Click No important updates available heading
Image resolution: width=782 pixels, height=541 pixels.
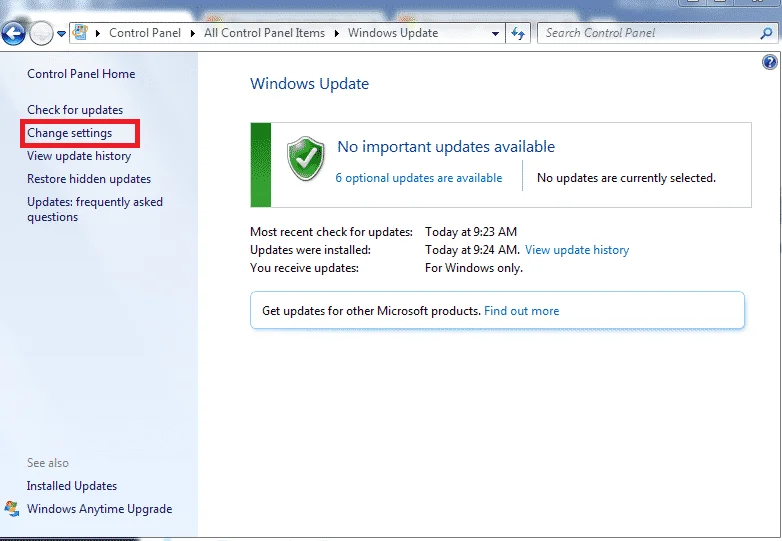pos(446,147)
